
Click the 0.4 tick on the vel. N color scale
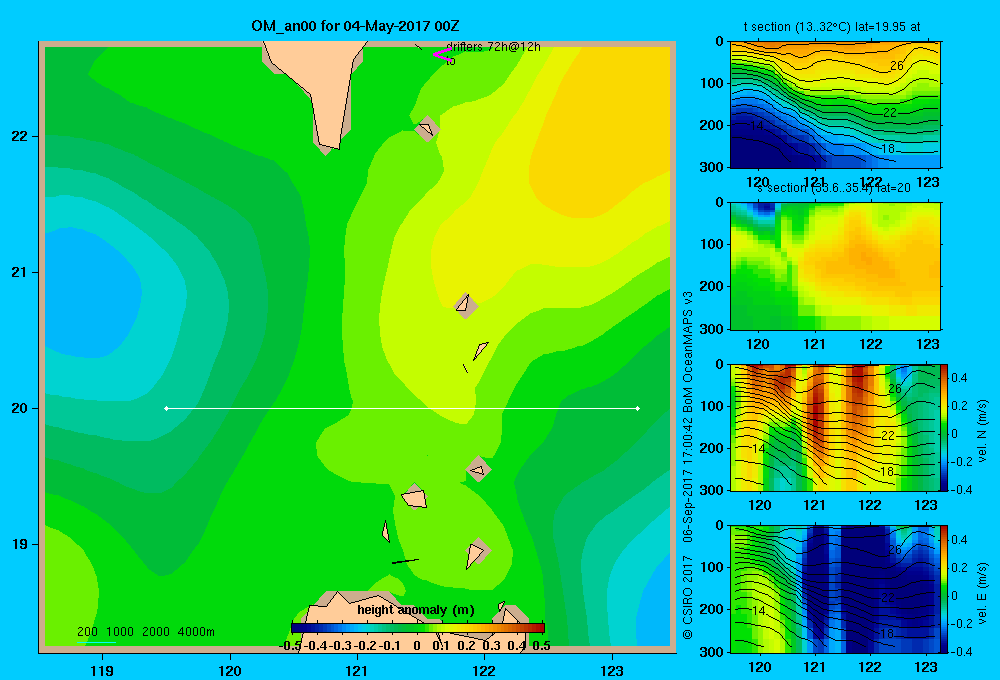point(959,378)
